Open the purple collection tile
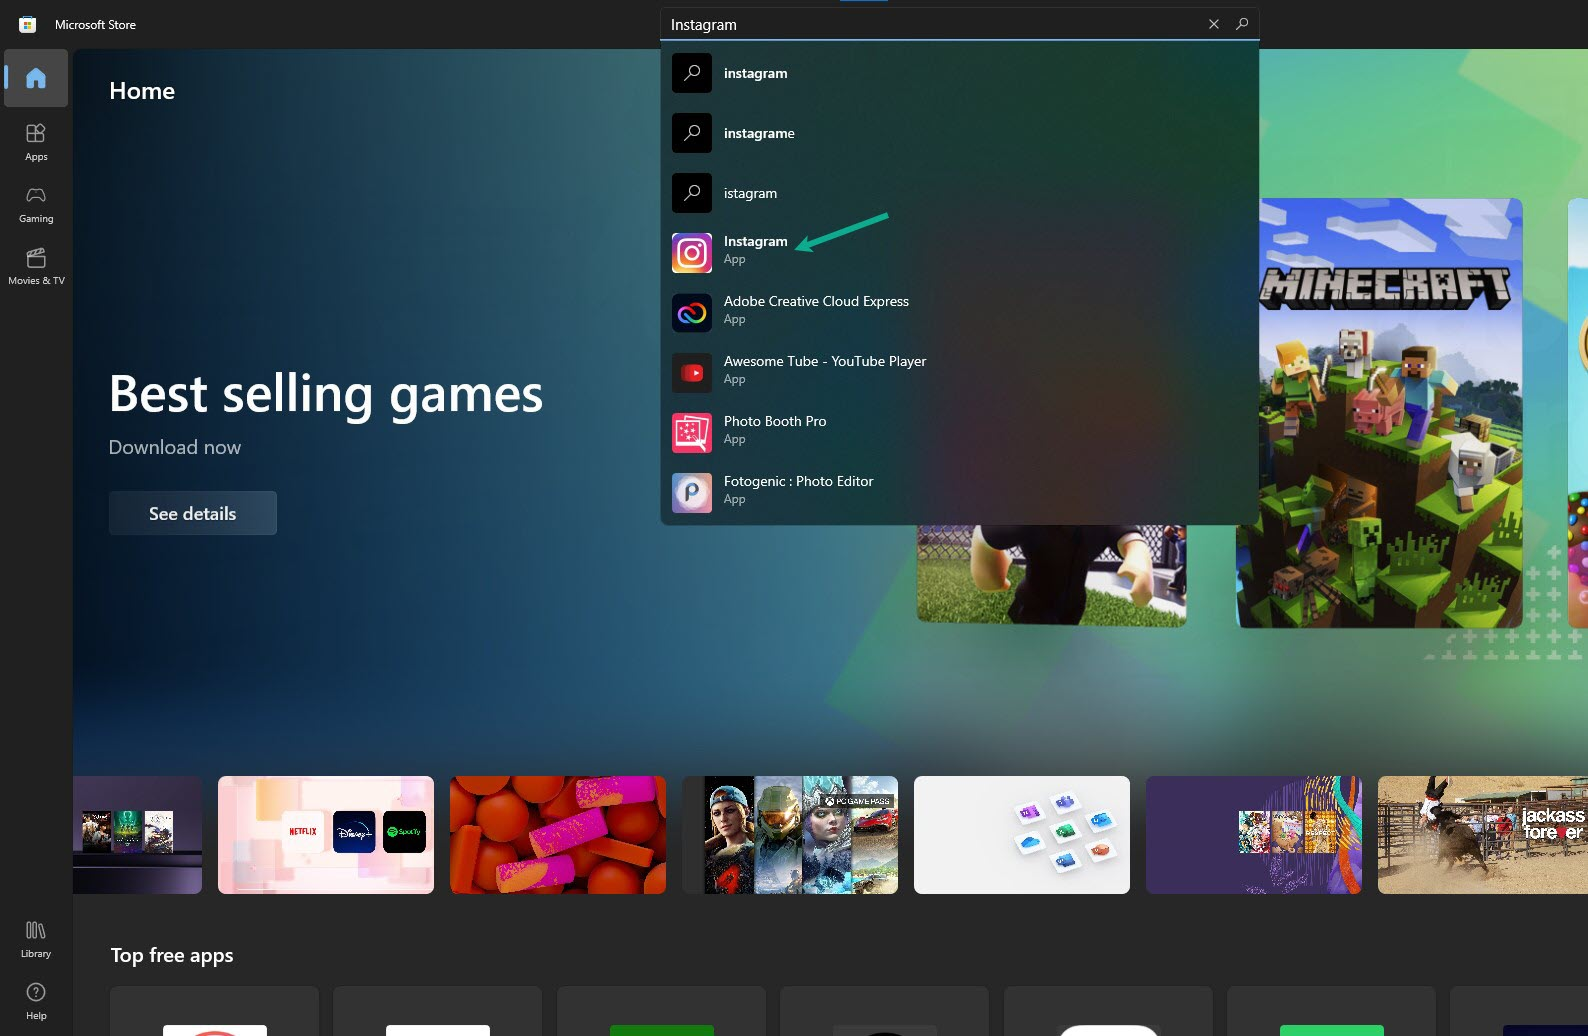This screenshot has height=1036, width=1588. (x=1254, y=835)
